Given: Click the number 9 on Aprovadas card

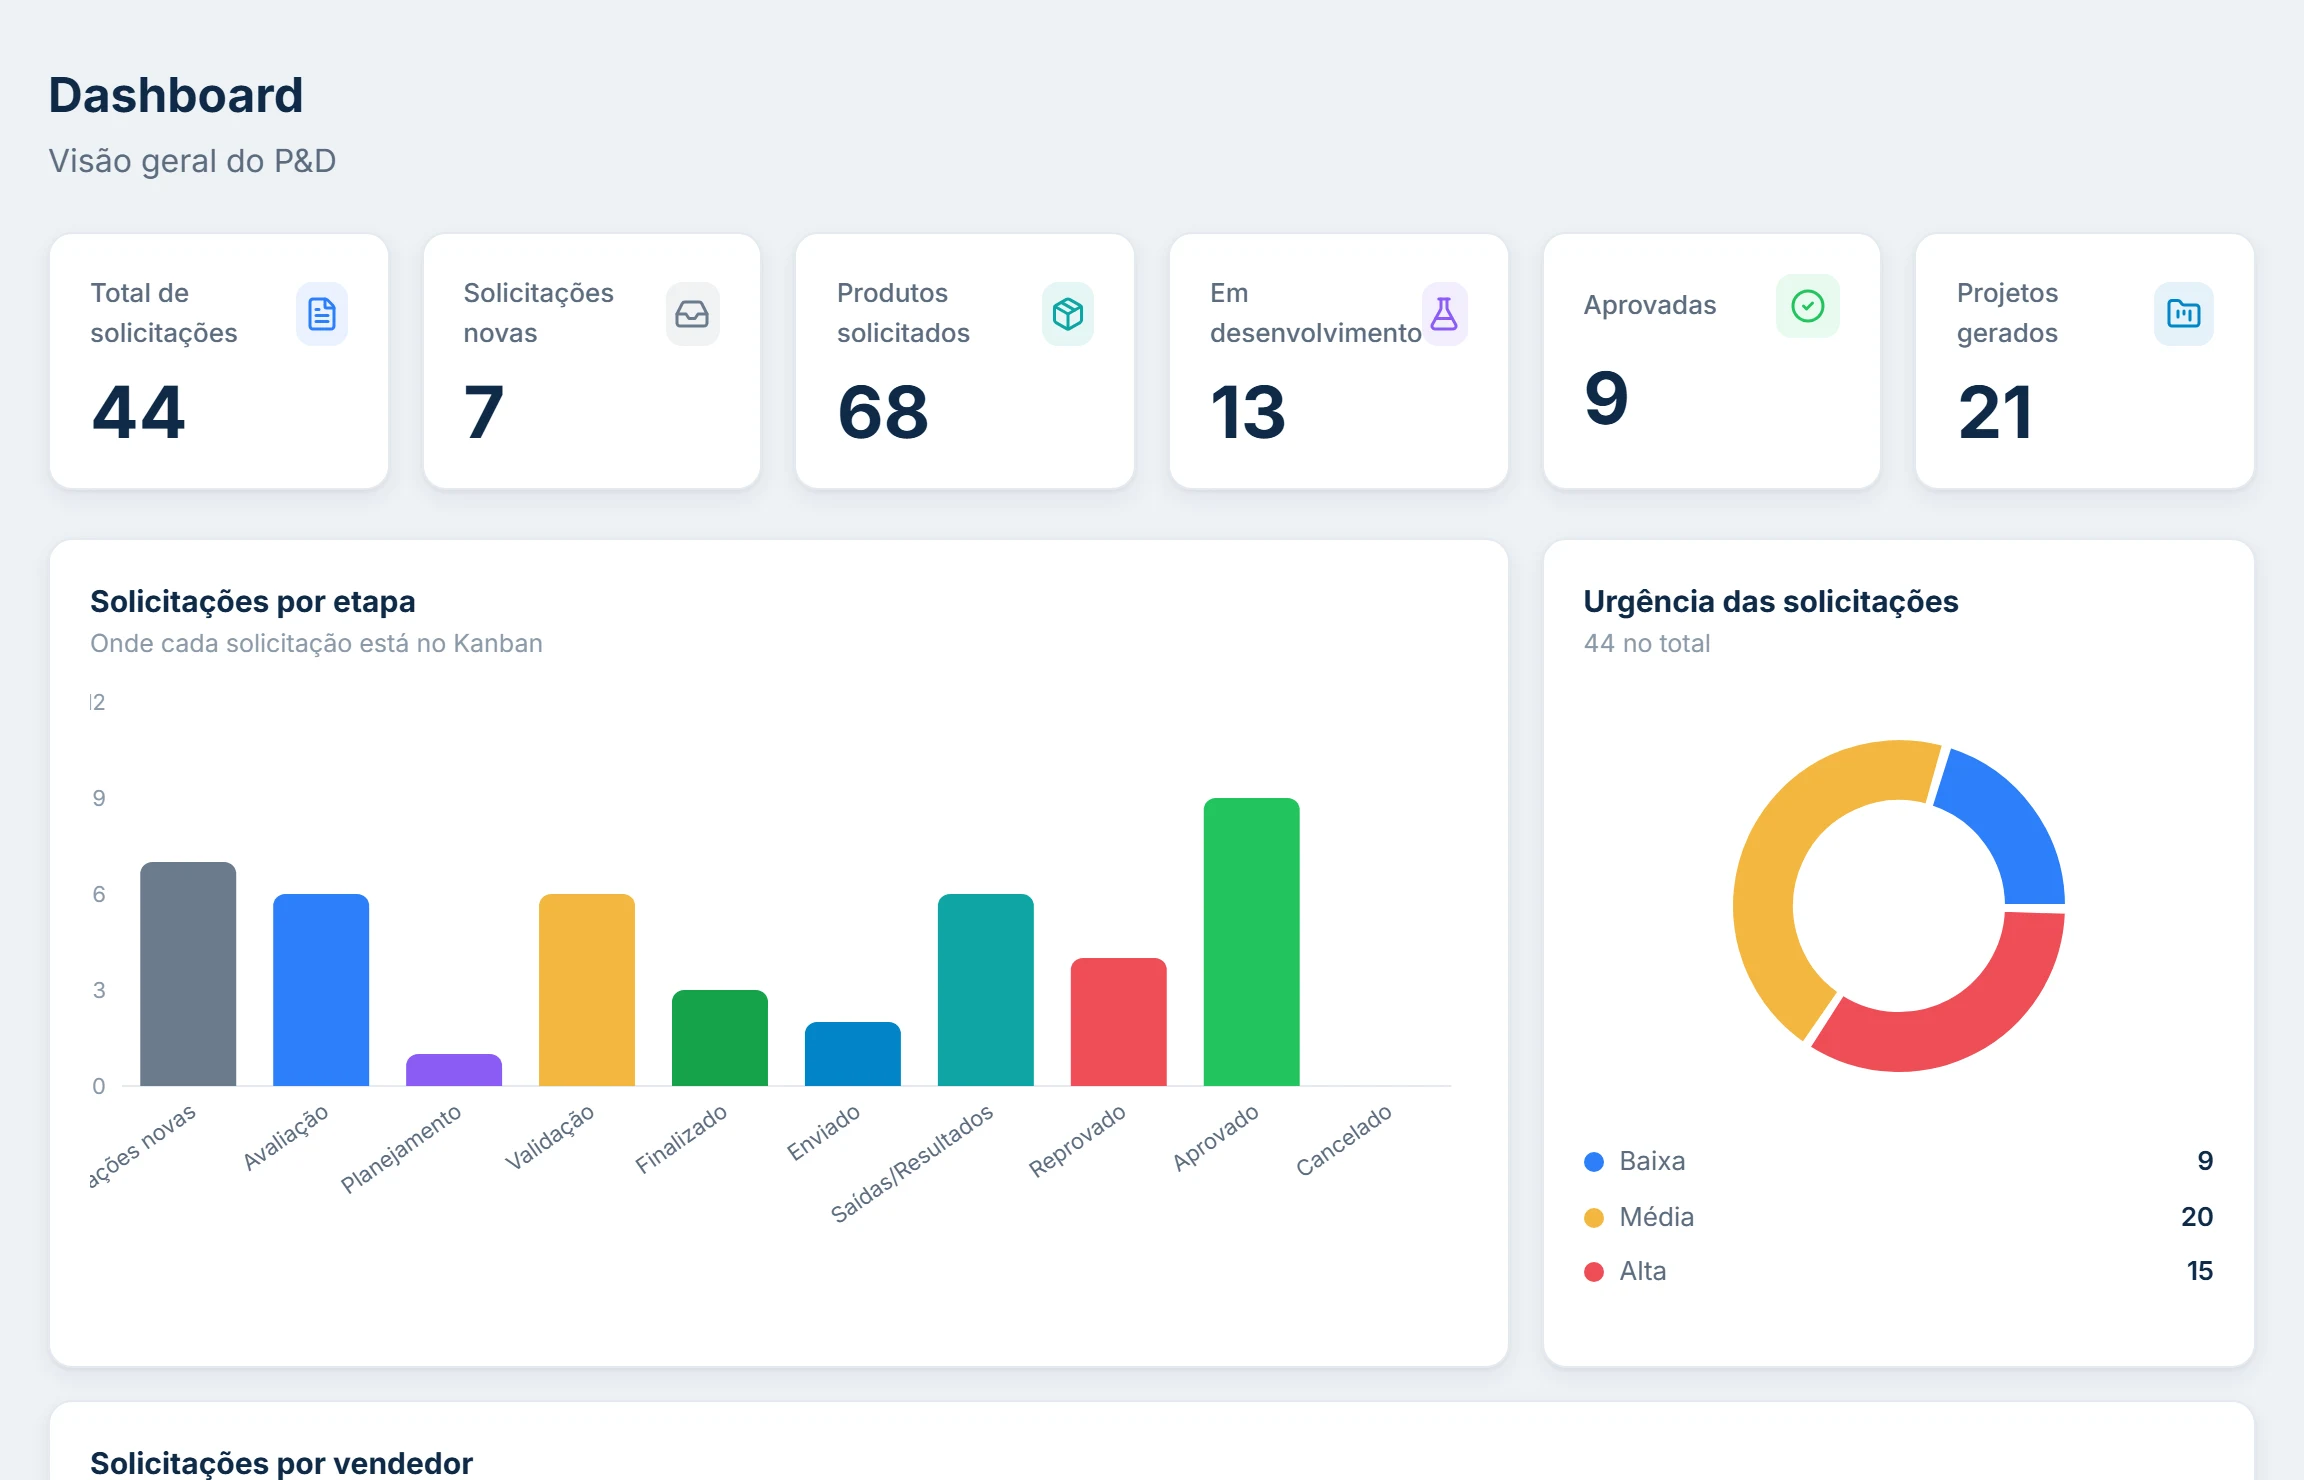Looking at the screenshot, I should (1606, 398).
